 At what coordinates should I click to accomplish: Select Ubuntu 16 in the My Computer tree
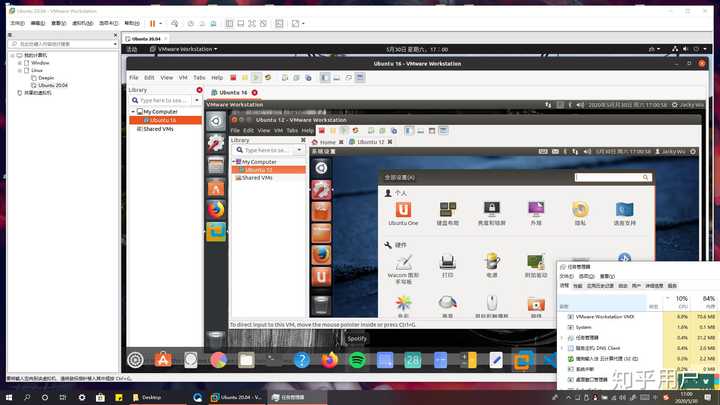coord(165,120)
